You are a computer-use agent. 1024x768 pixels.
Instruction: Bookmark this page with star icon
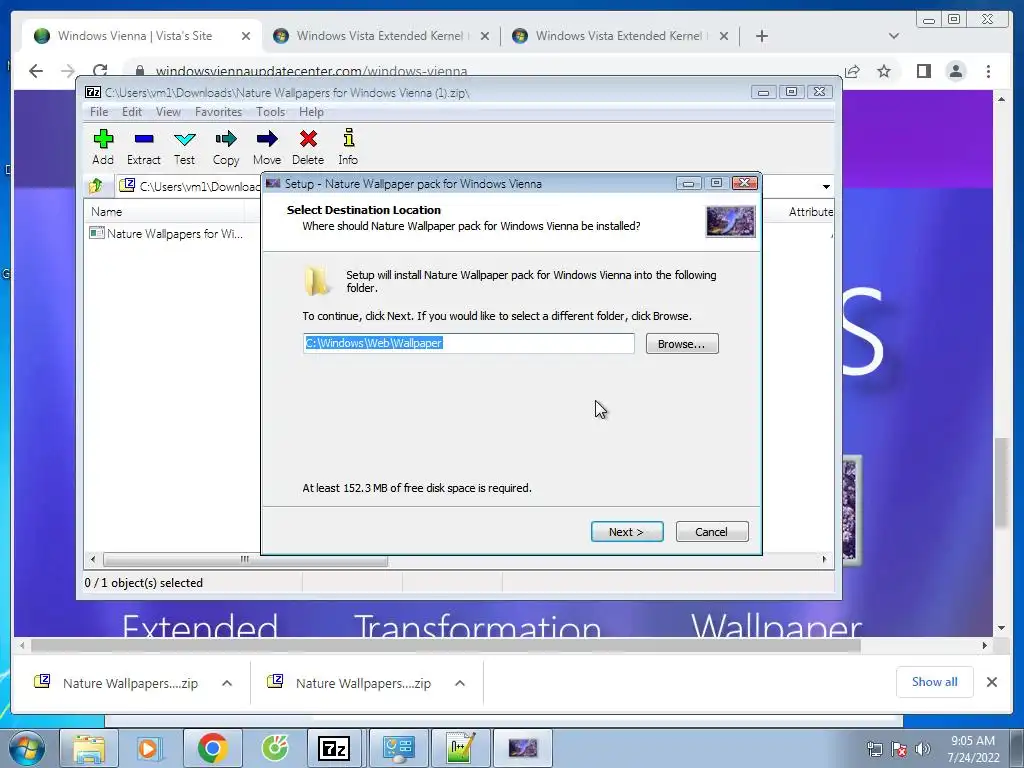[884, 71]
